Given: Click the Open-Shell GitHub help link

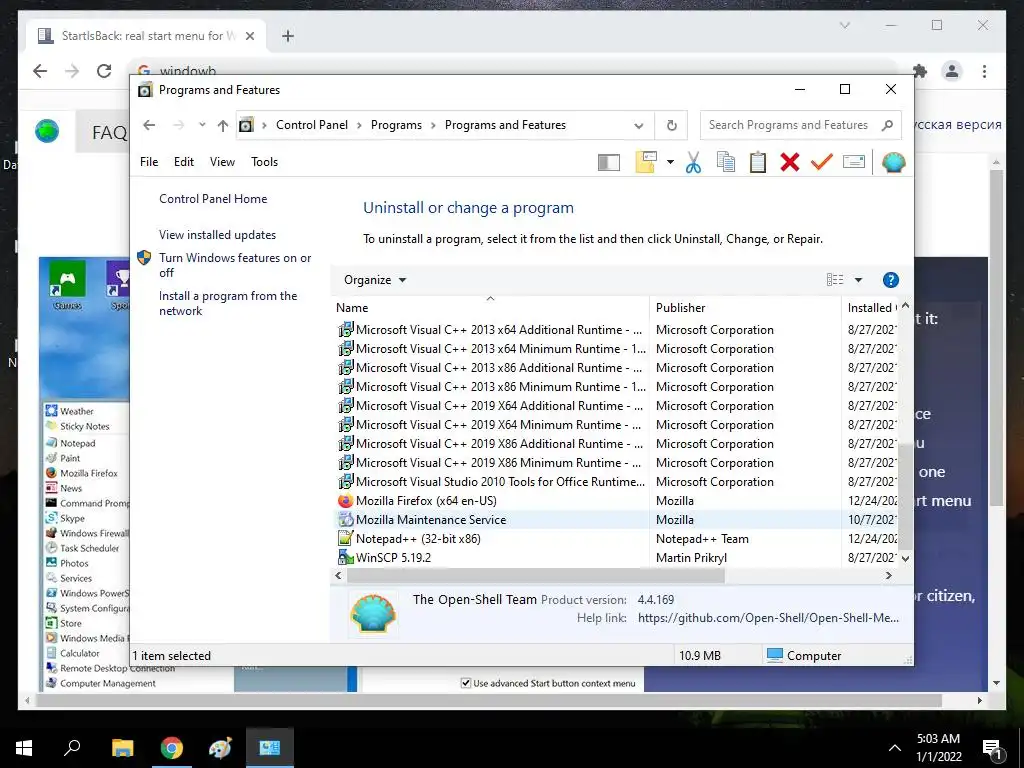Looking at the screenshot, I should (x=768, y=618).
